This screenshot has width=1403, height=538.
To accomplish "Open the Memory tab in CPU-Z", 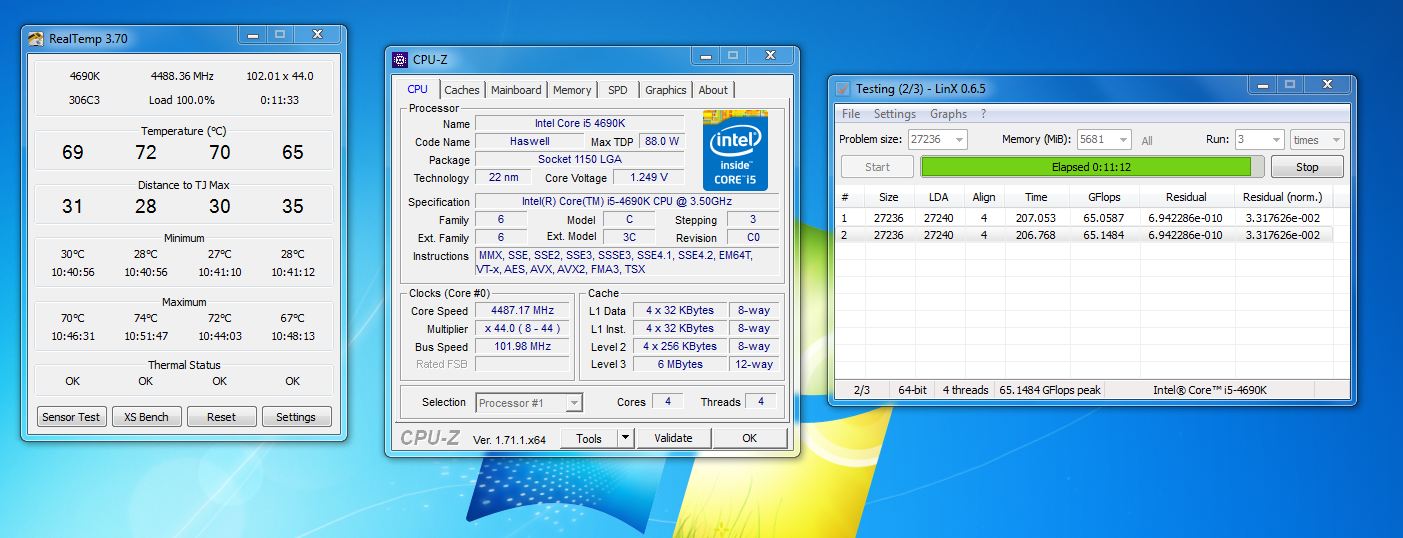I will pyautogui.click(x=572, y=90).
